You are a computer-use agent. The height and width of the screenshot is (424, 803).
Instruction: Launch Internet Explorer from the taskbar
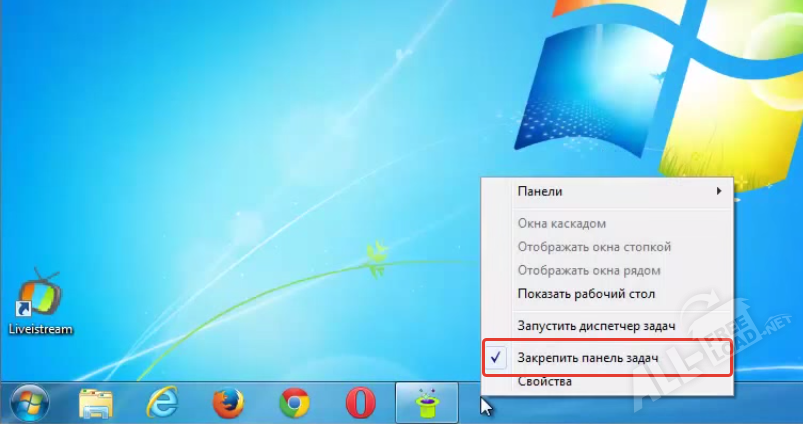coord(162,403)
